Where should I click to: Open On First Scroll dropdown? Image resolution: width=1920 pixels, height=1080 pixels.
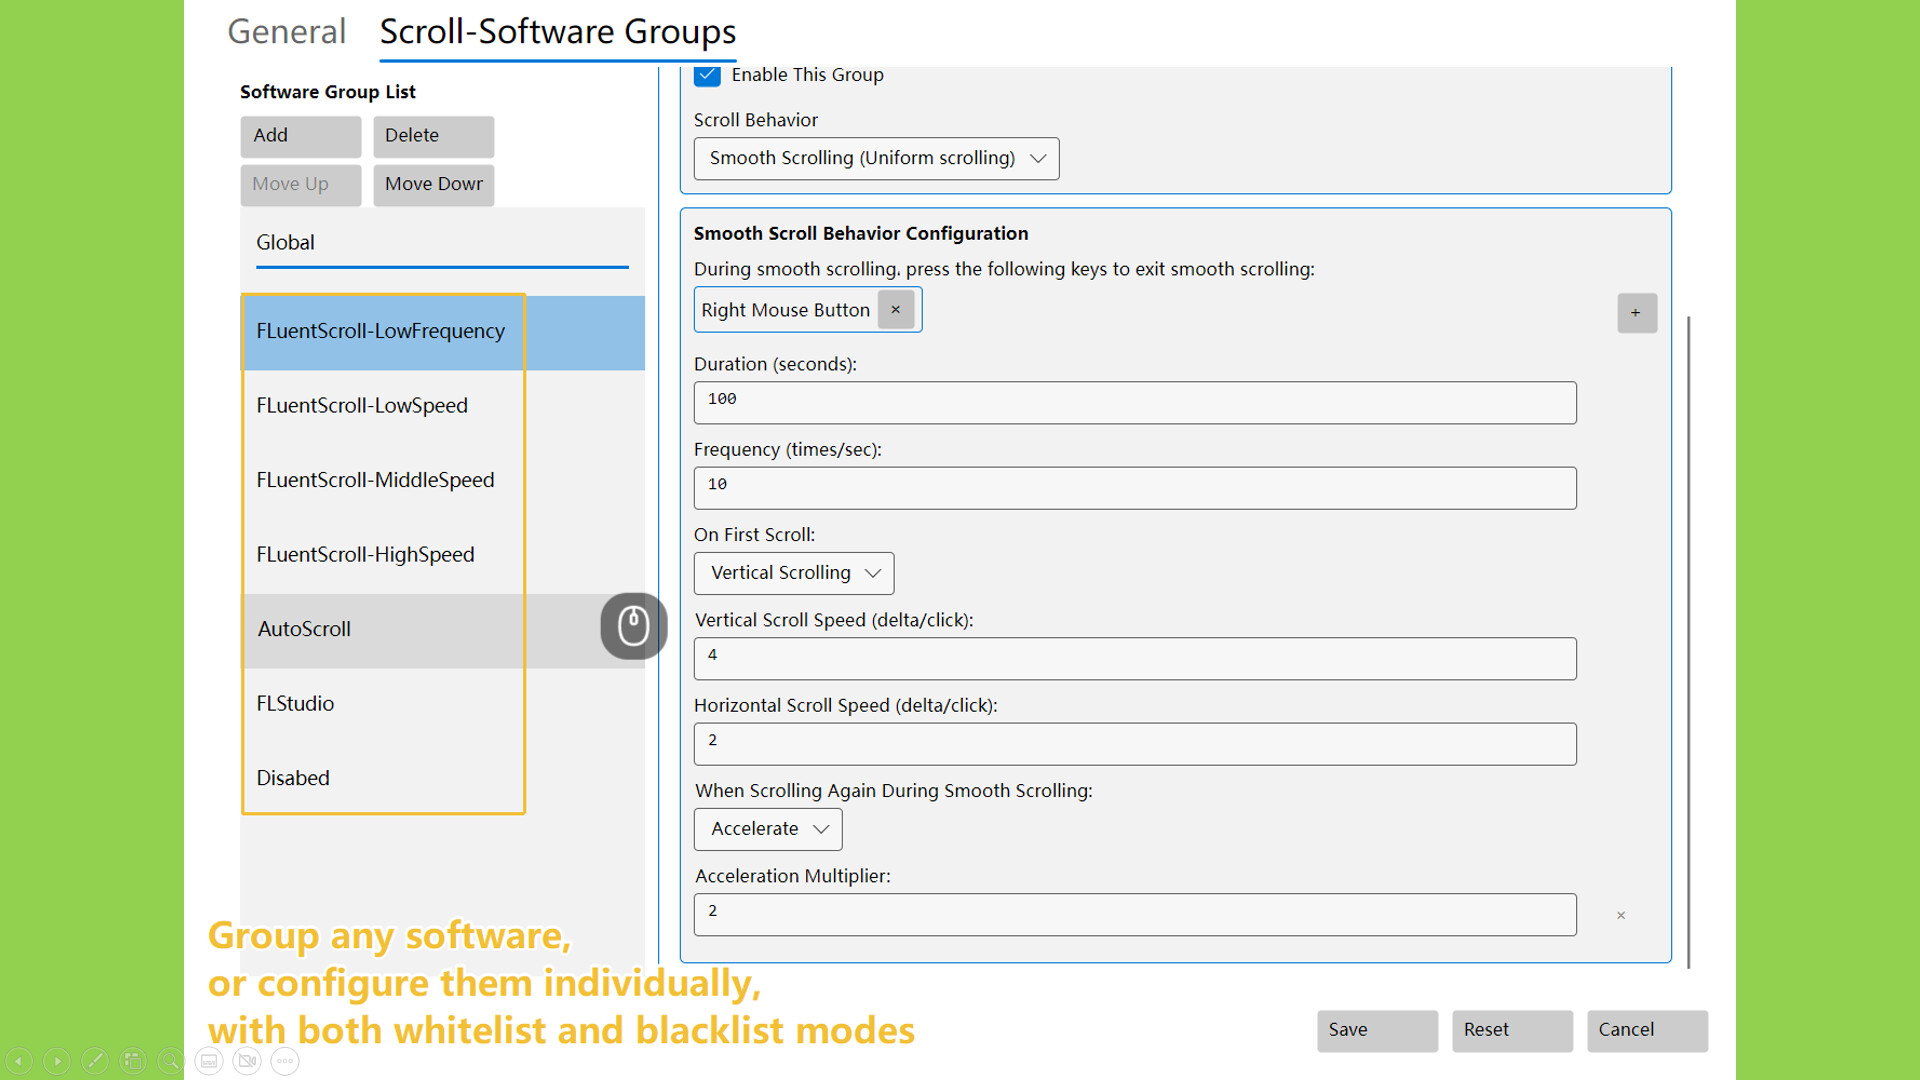[794, 573]
